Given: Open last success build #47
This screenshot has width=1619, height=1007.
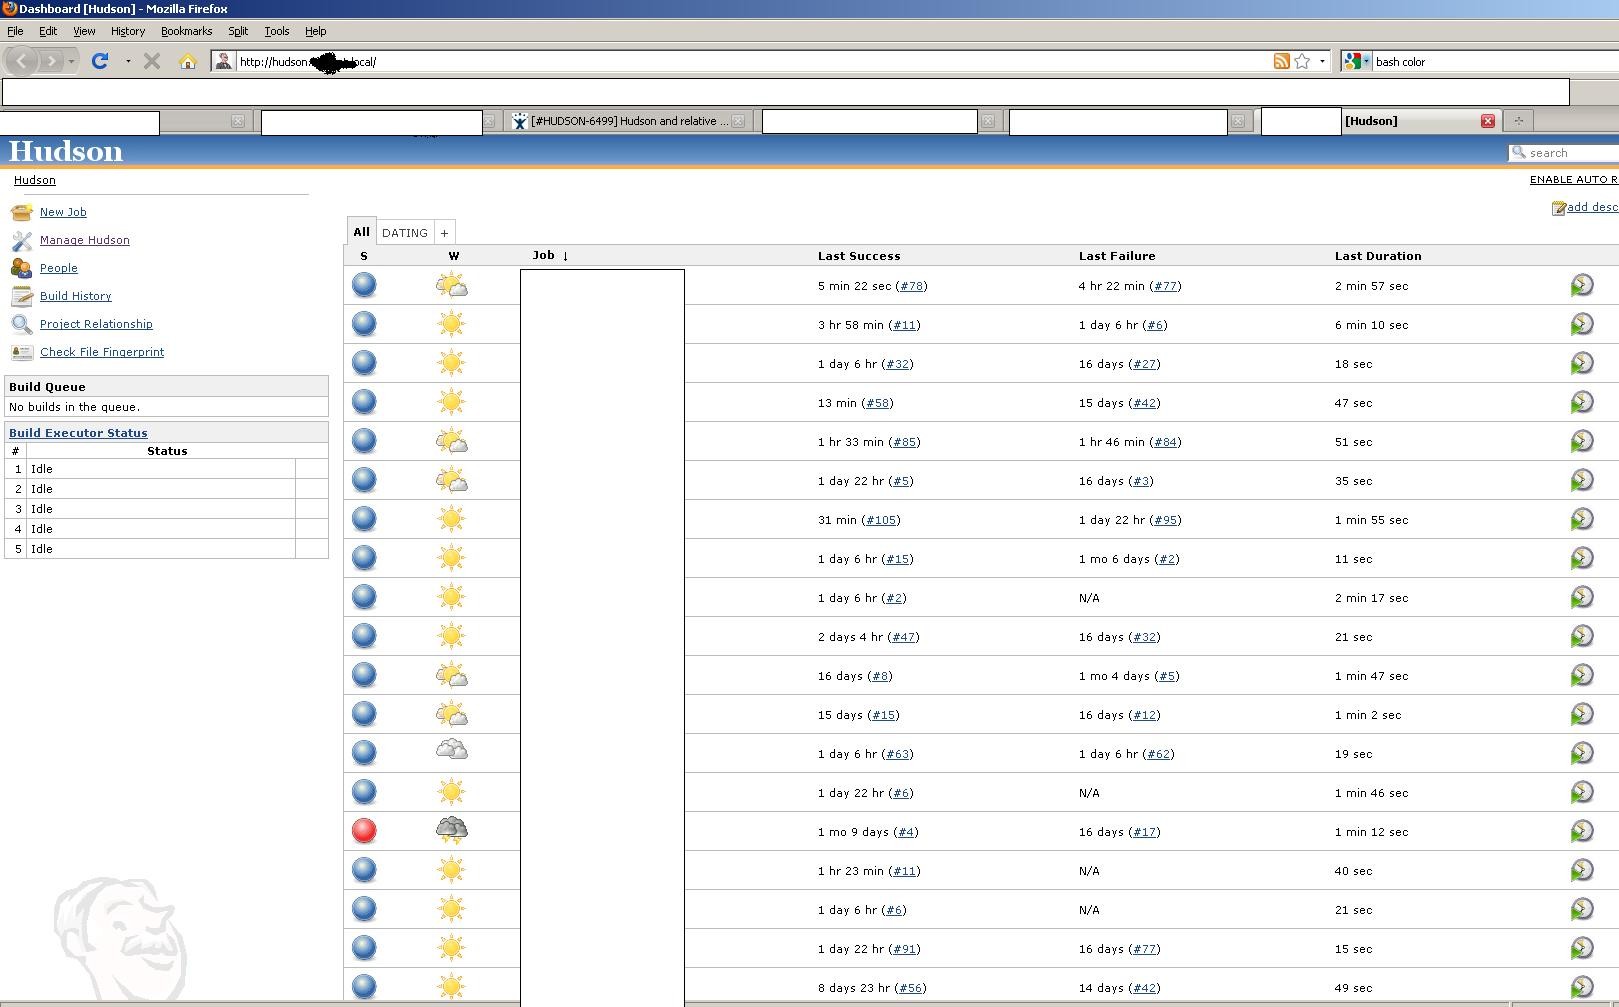Looking at the screenshot, I should [x=903, y=637].
